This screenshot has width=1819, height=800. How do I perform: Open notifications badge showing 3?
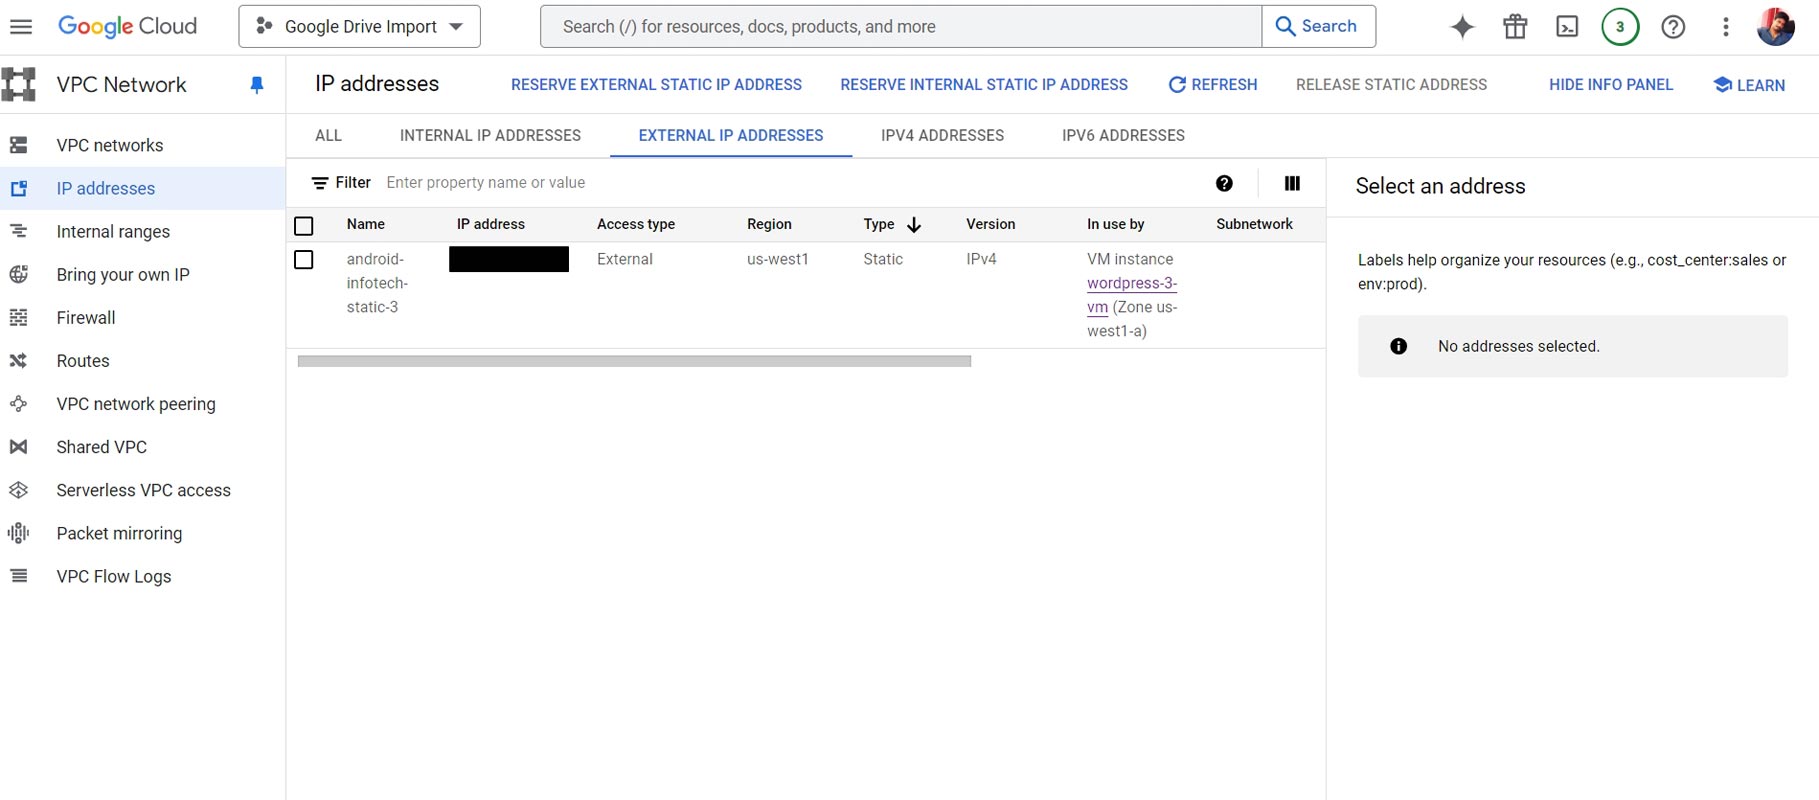point(1620,27)
